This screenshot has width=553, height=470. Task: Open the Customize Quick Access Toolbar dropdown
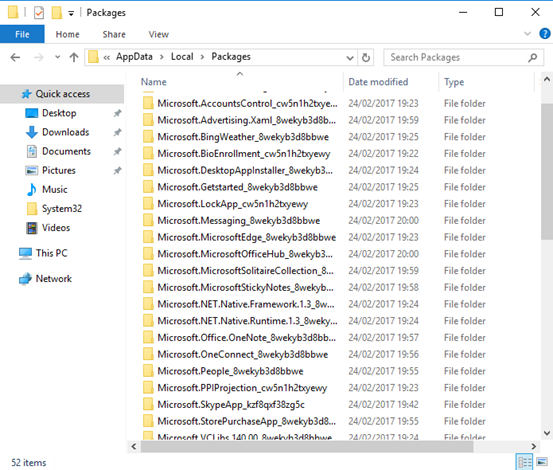(x=71, y=13)
